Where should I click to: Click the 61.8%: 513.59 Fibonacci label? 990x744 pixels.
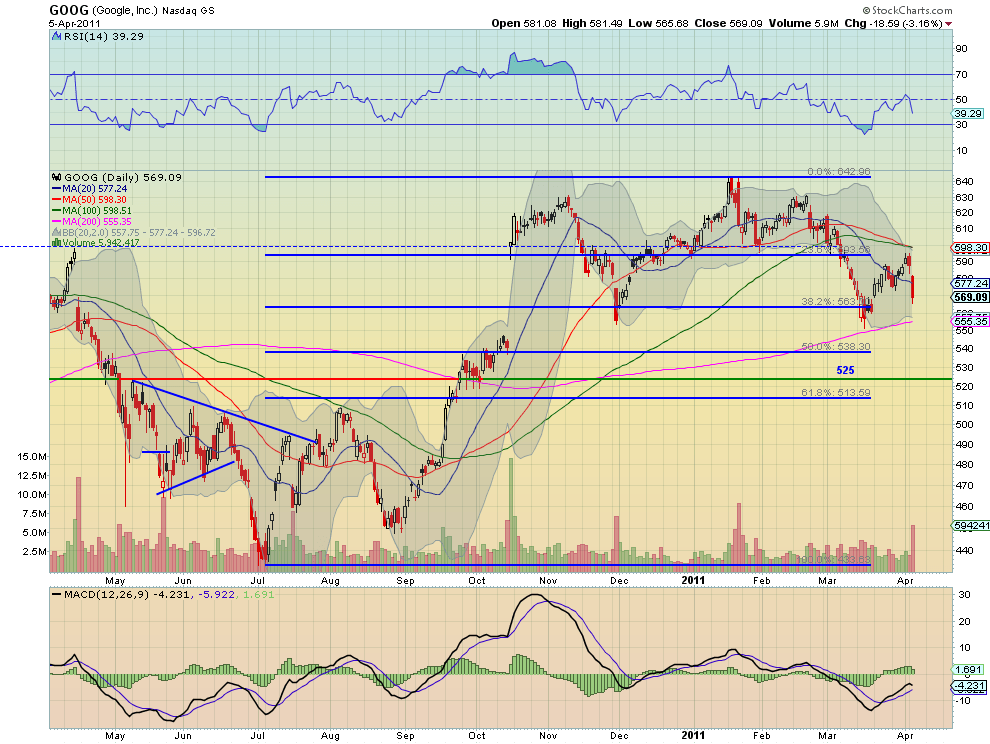[836, 393]
